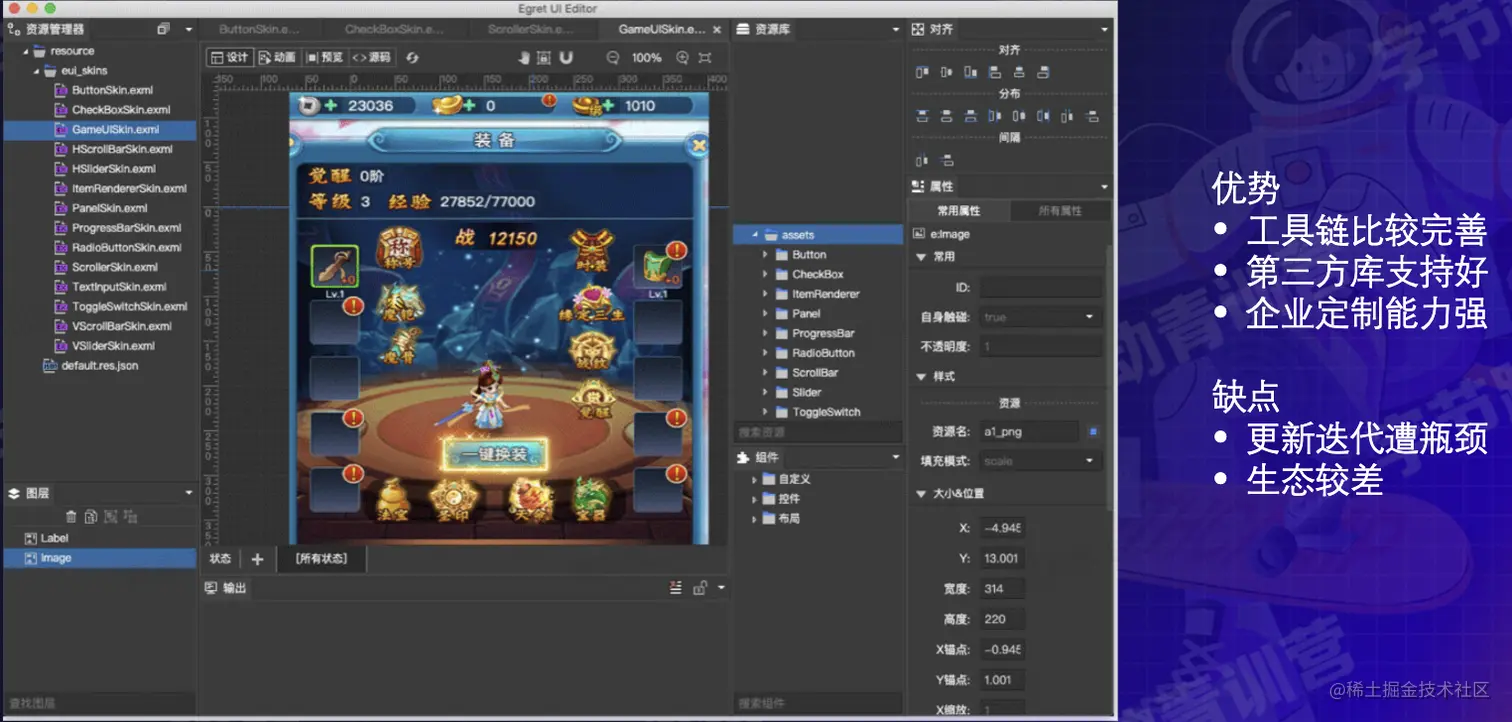Viewport: 1512px width, 722px height.
Task: Click the second icon in the 对齐 row
Action: (x=946, y=72)
